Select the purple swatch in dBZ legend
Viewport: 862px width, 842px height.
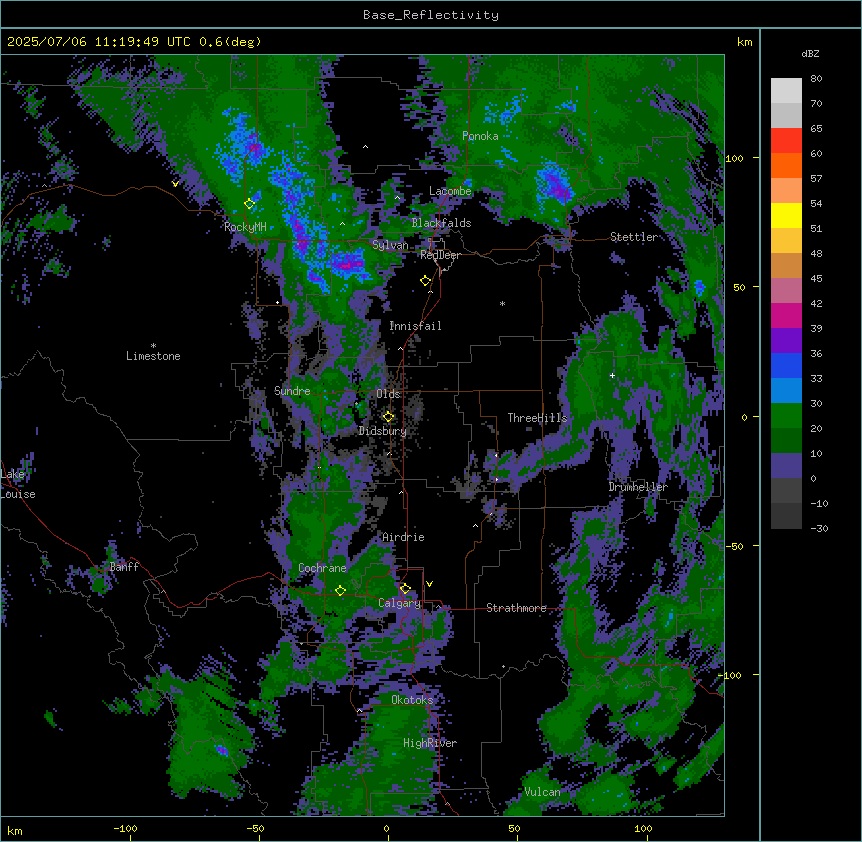click(786, 341)
